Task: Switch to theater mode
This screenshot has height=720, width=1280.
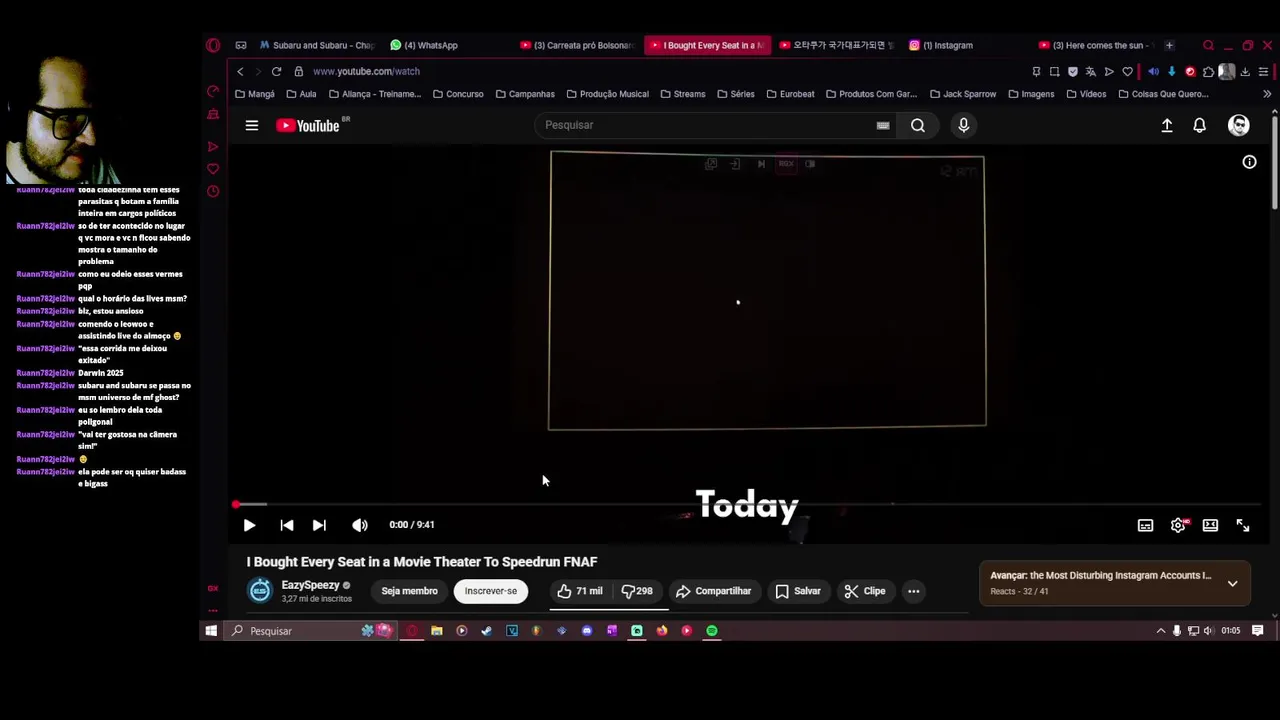Action: coord(1210,525)
